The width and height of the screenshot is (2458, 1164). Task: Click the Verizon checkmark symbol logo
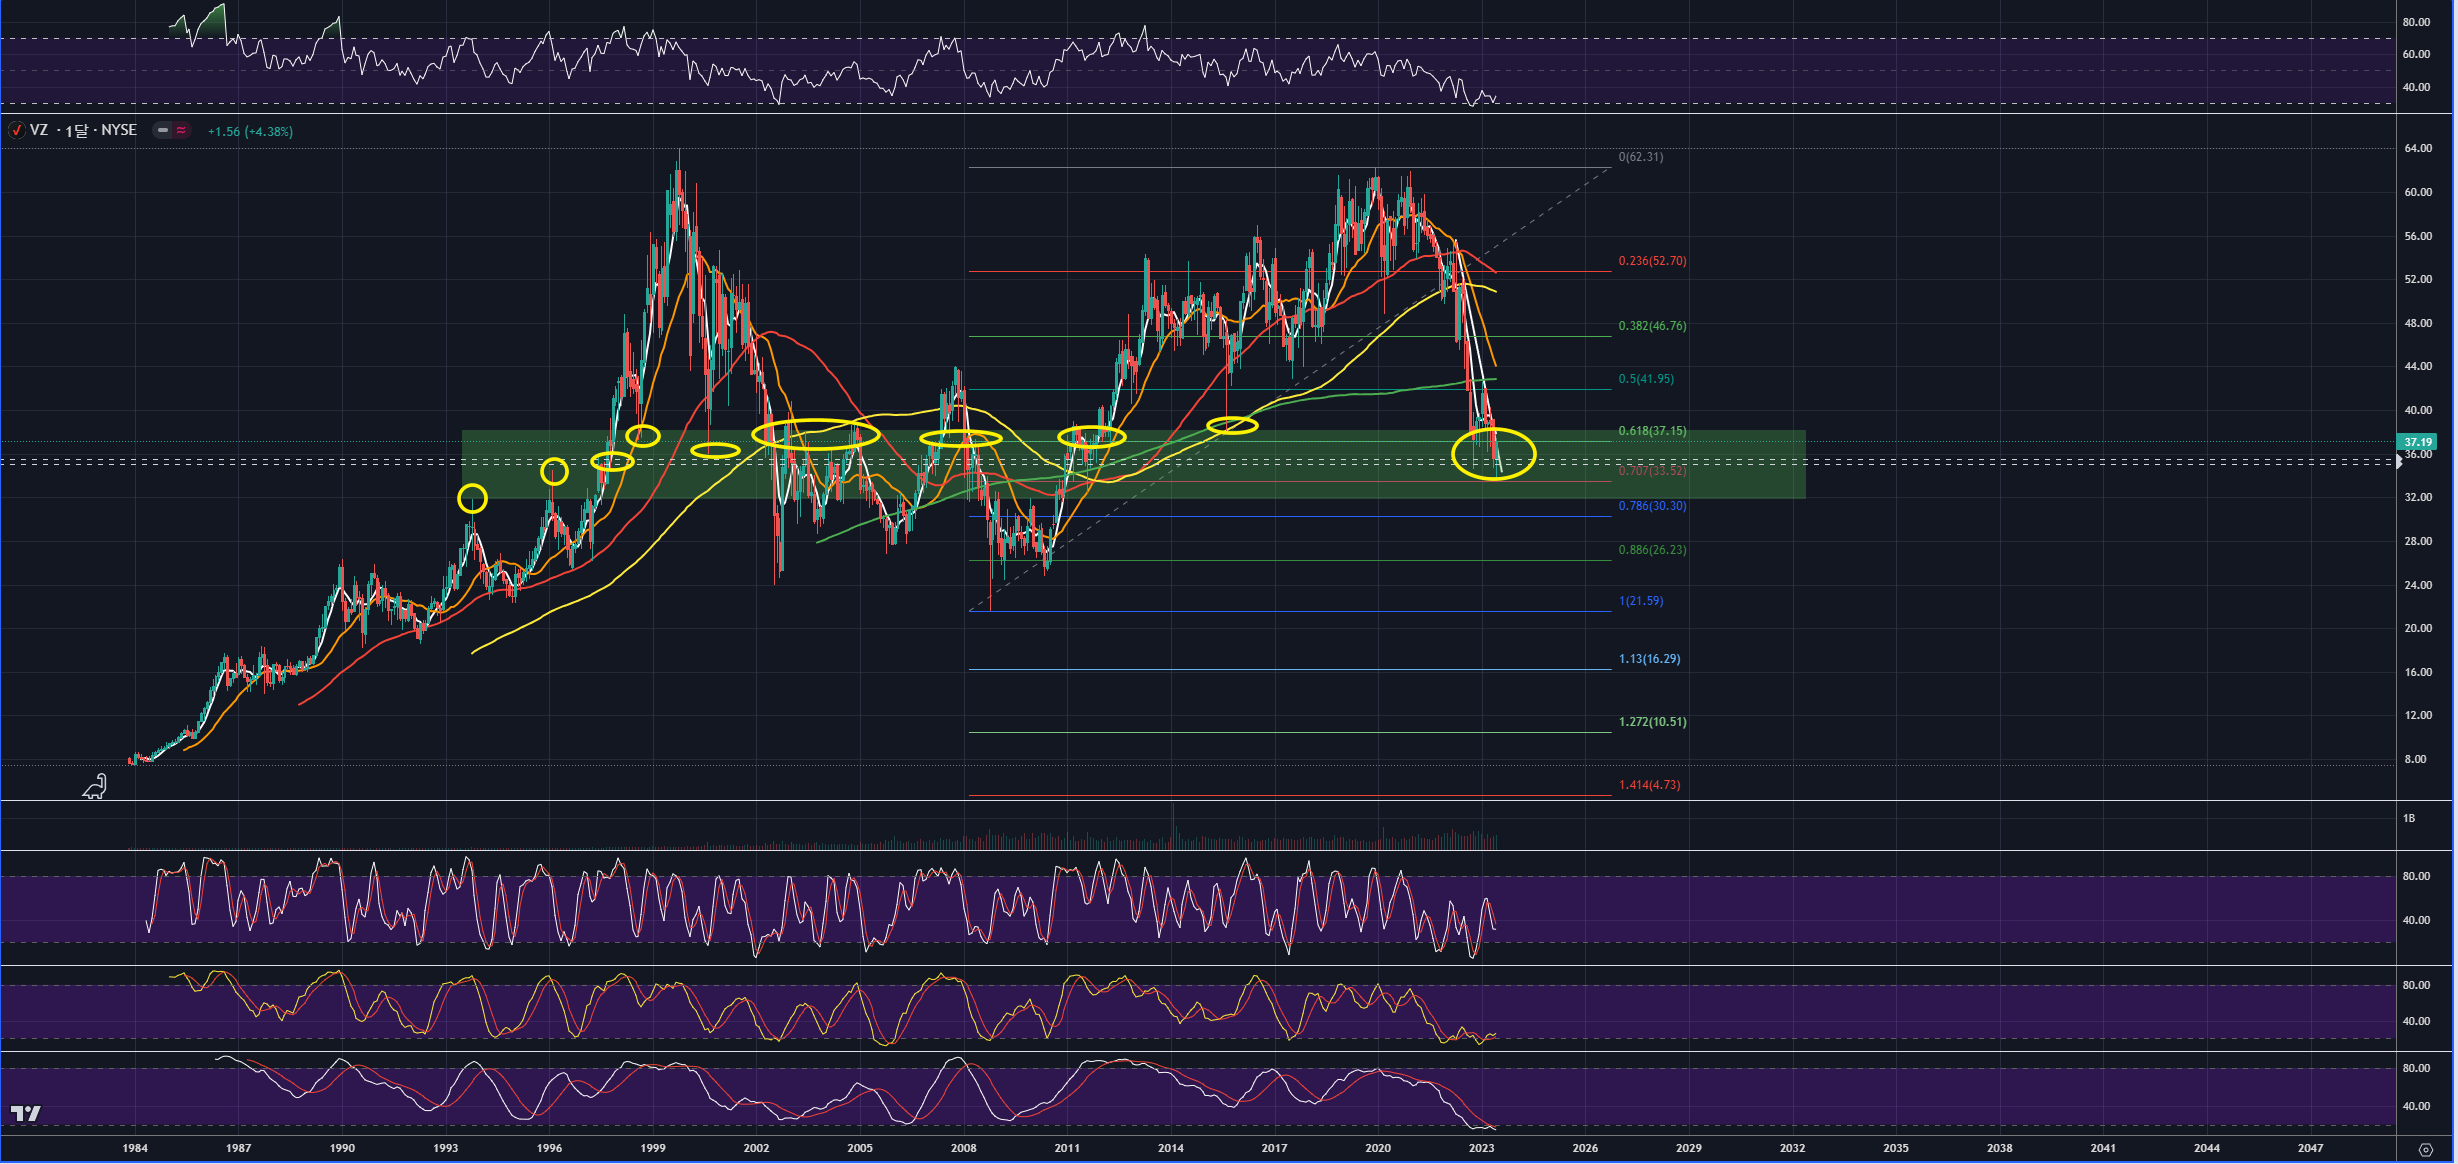click(16, 131)
